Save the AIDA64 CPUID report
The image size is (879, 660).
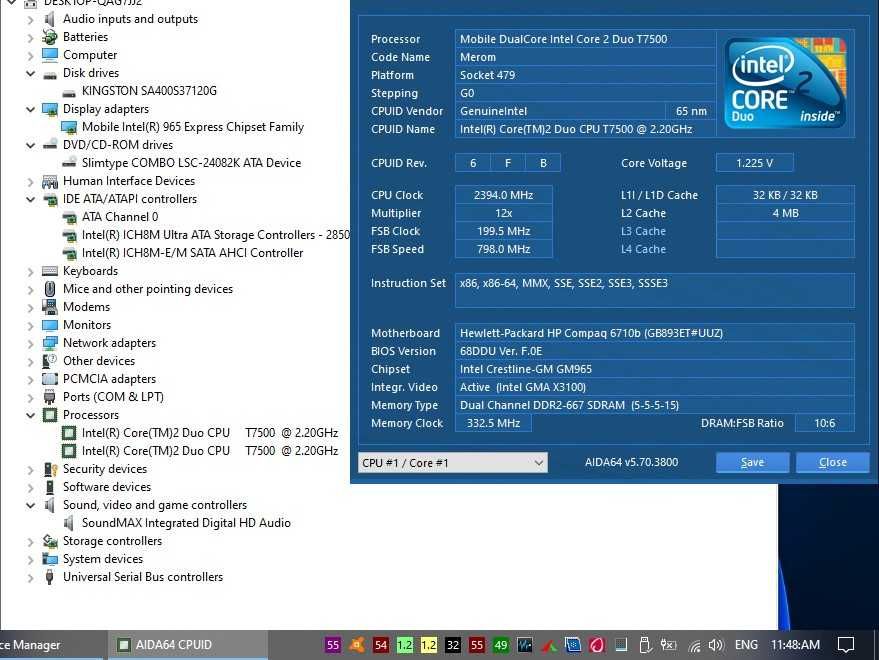[752, 463]
